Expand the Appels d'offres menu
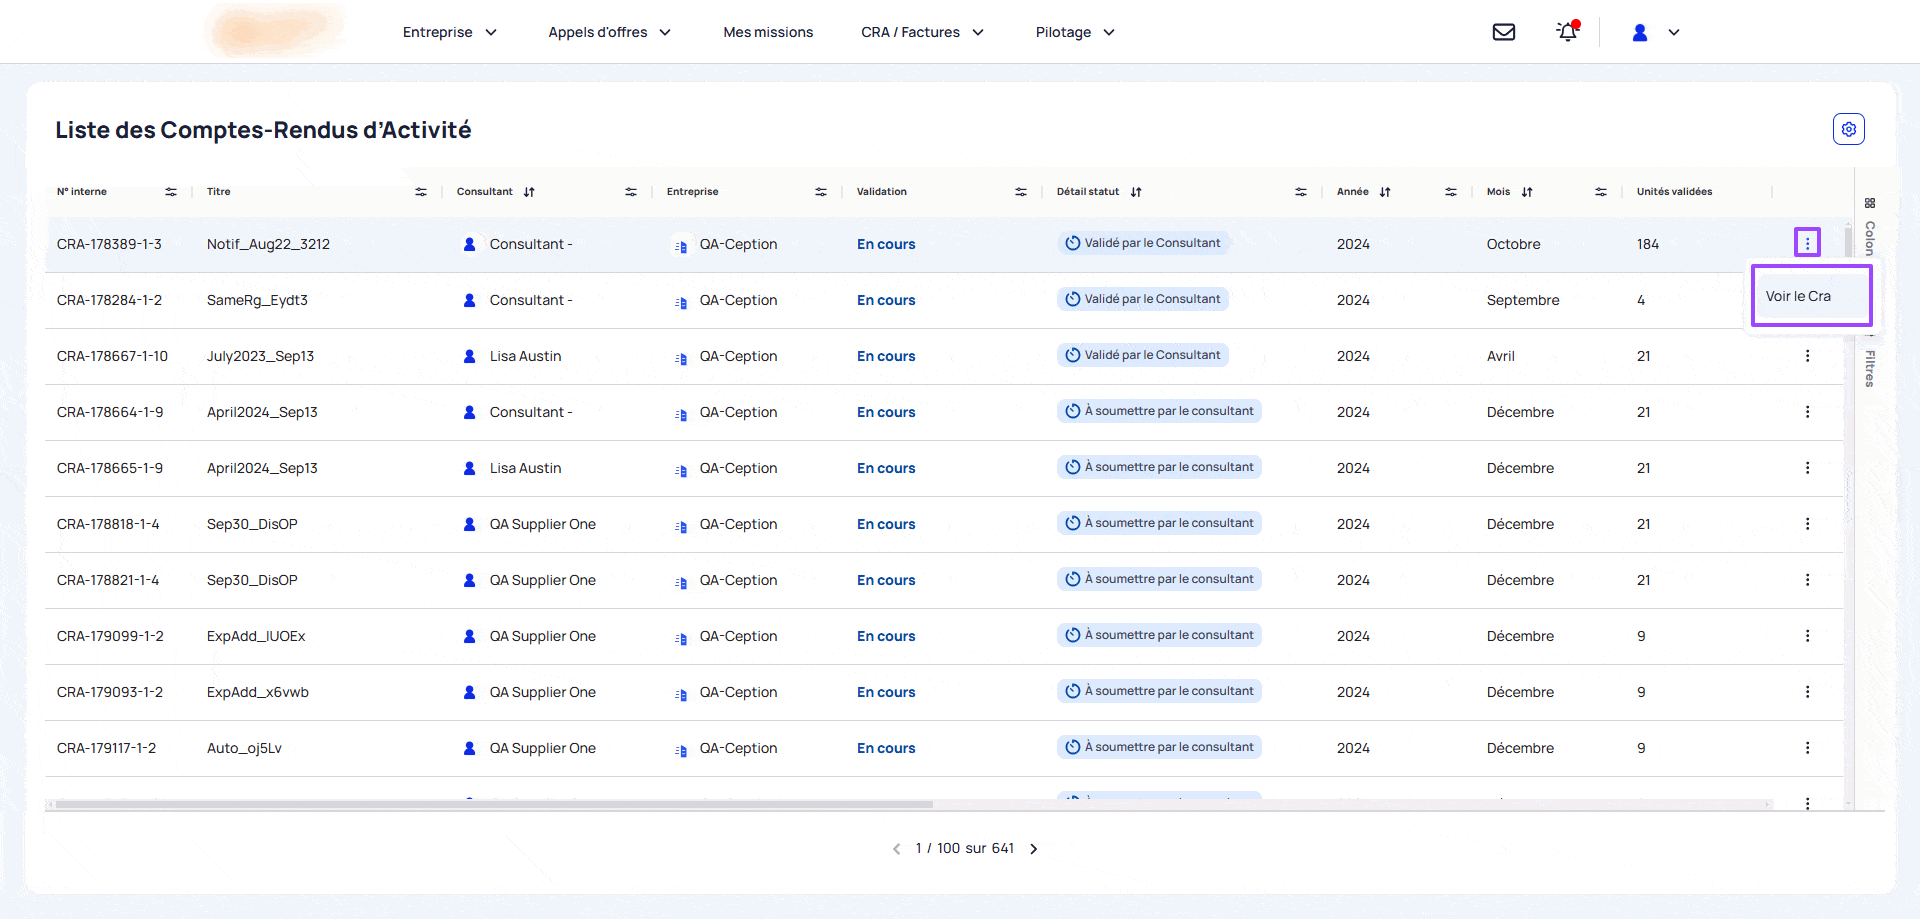This screenshot has height=919, width=1920. (609, 32)
